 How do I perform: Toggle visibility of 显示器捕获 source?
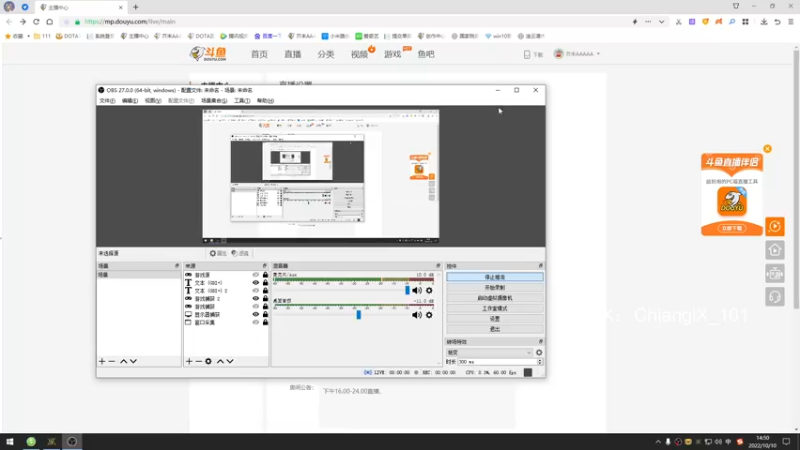click(256, 314)
